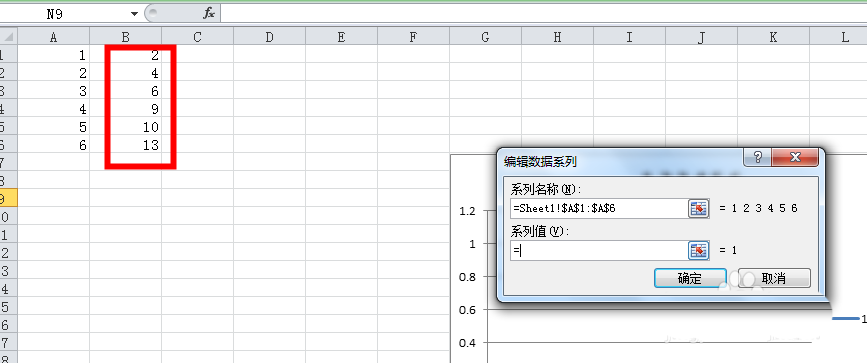This screenshot has width=867, height=363.
Task: Click the 0.8 chart axis label
Action: [467, 277]
